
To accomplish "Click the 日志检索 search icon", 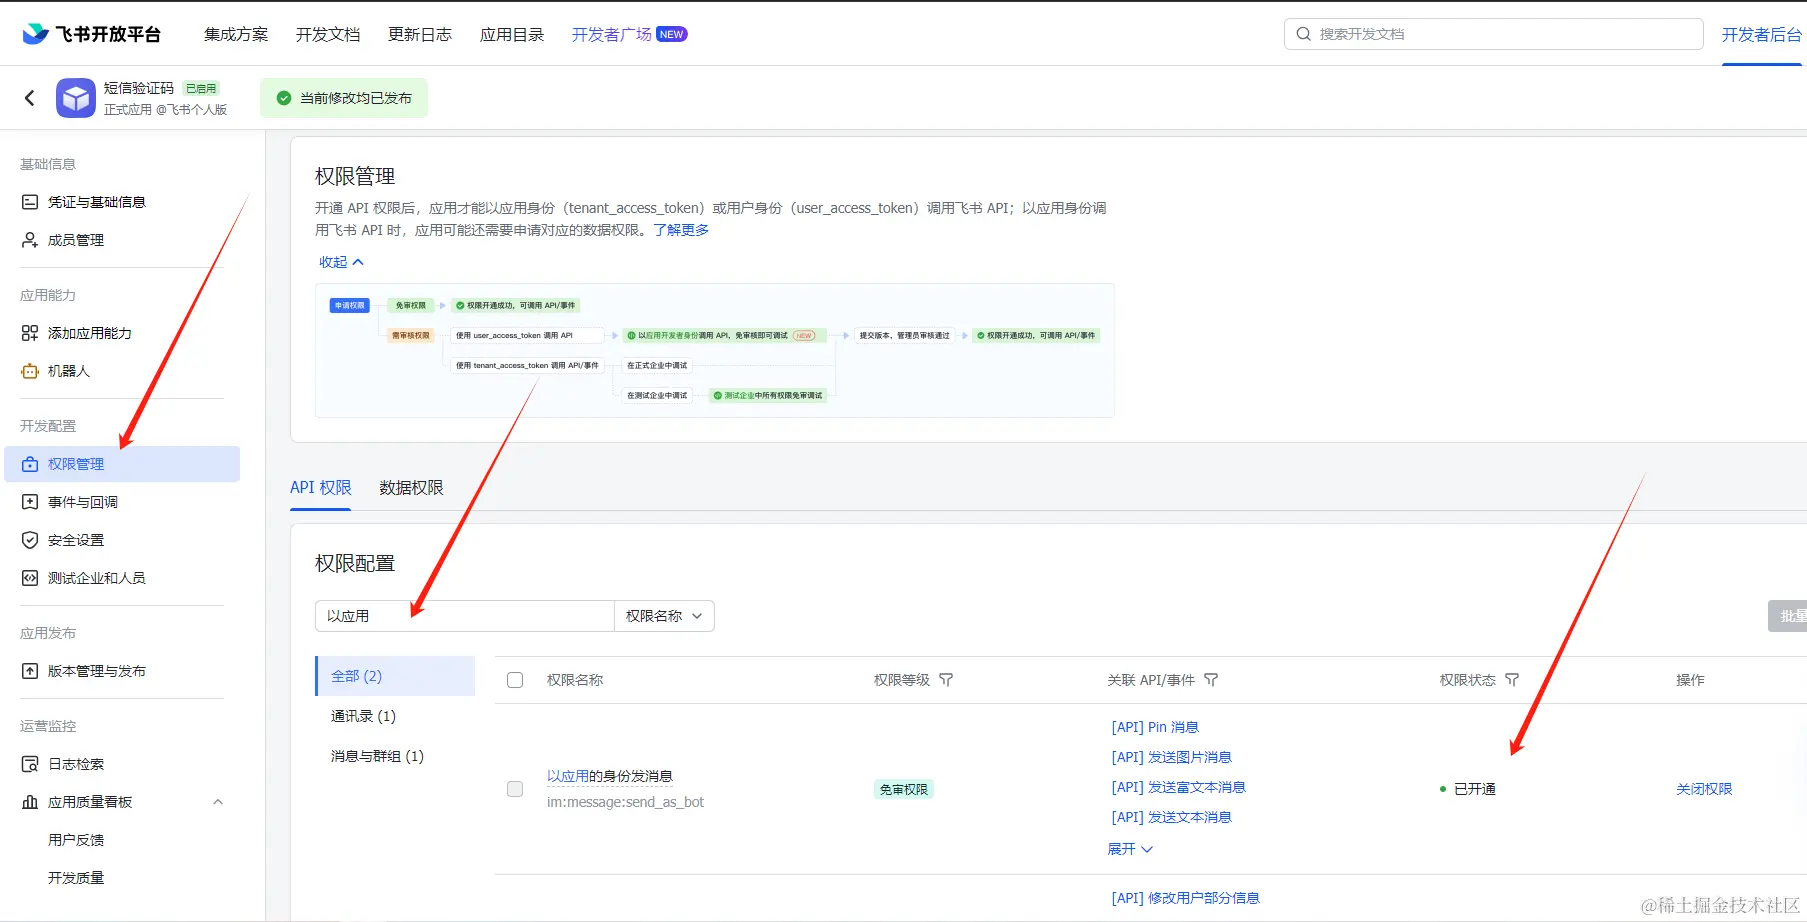I will tap(30, 764).
